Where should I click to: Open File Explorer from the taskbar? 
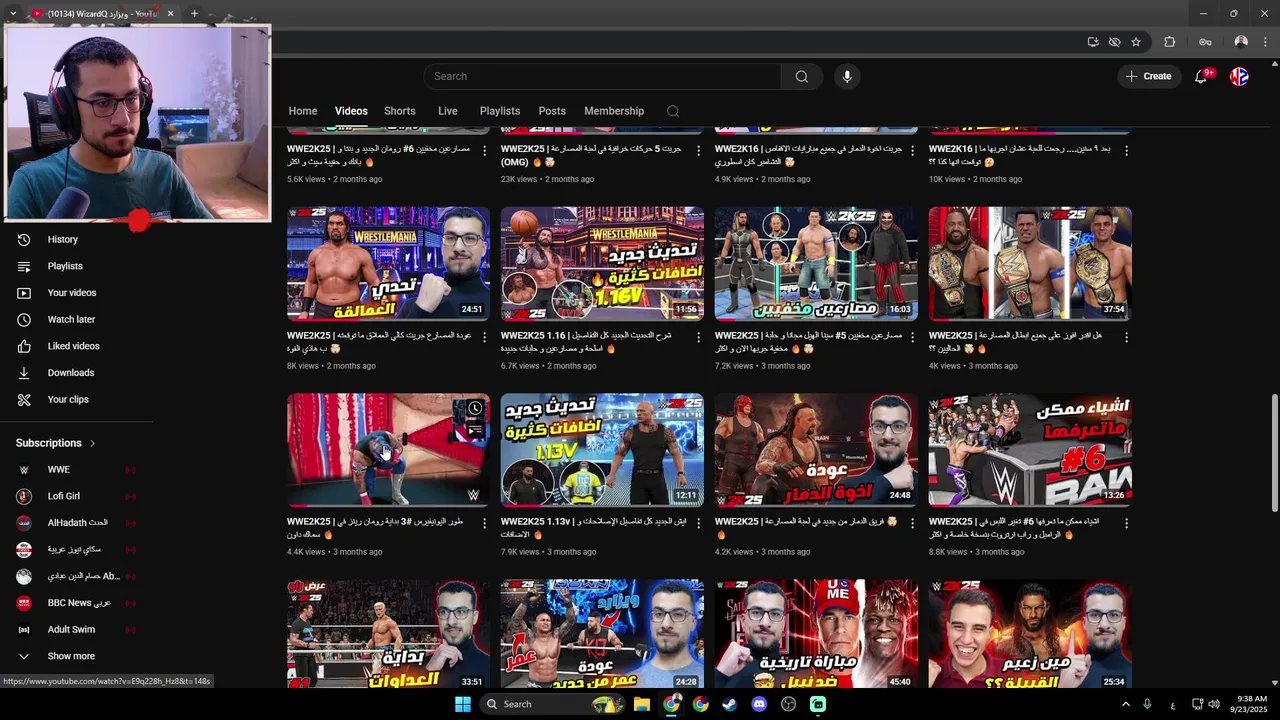(x=642, y=704)
